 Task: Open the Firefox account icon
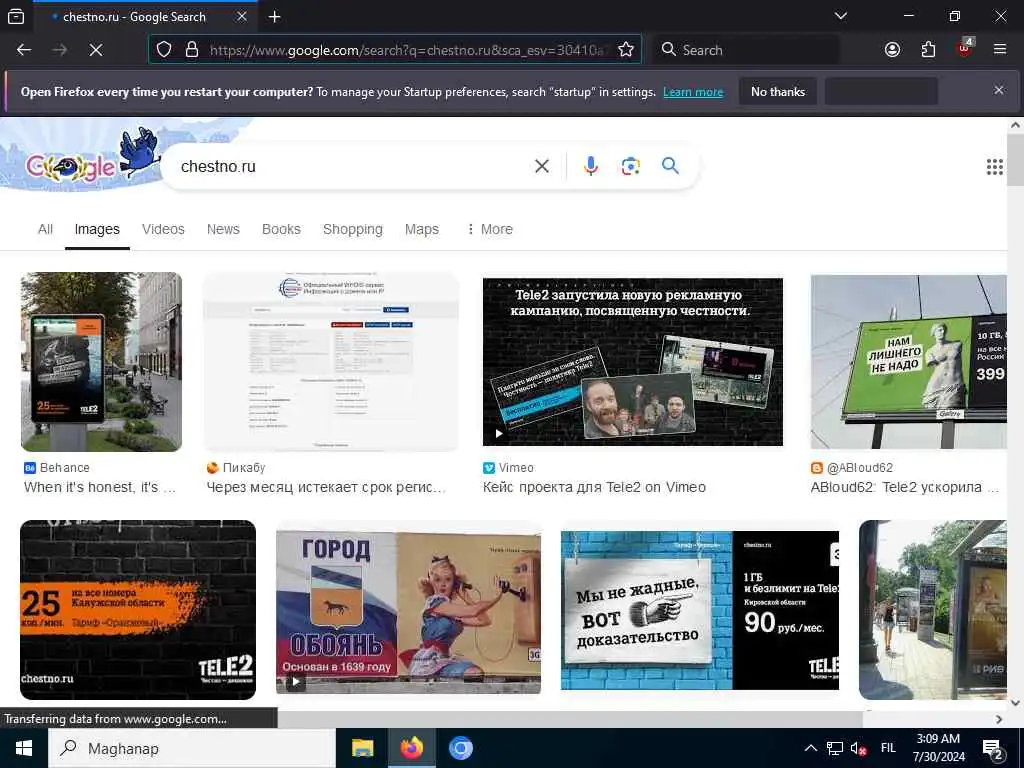point(892,50)
